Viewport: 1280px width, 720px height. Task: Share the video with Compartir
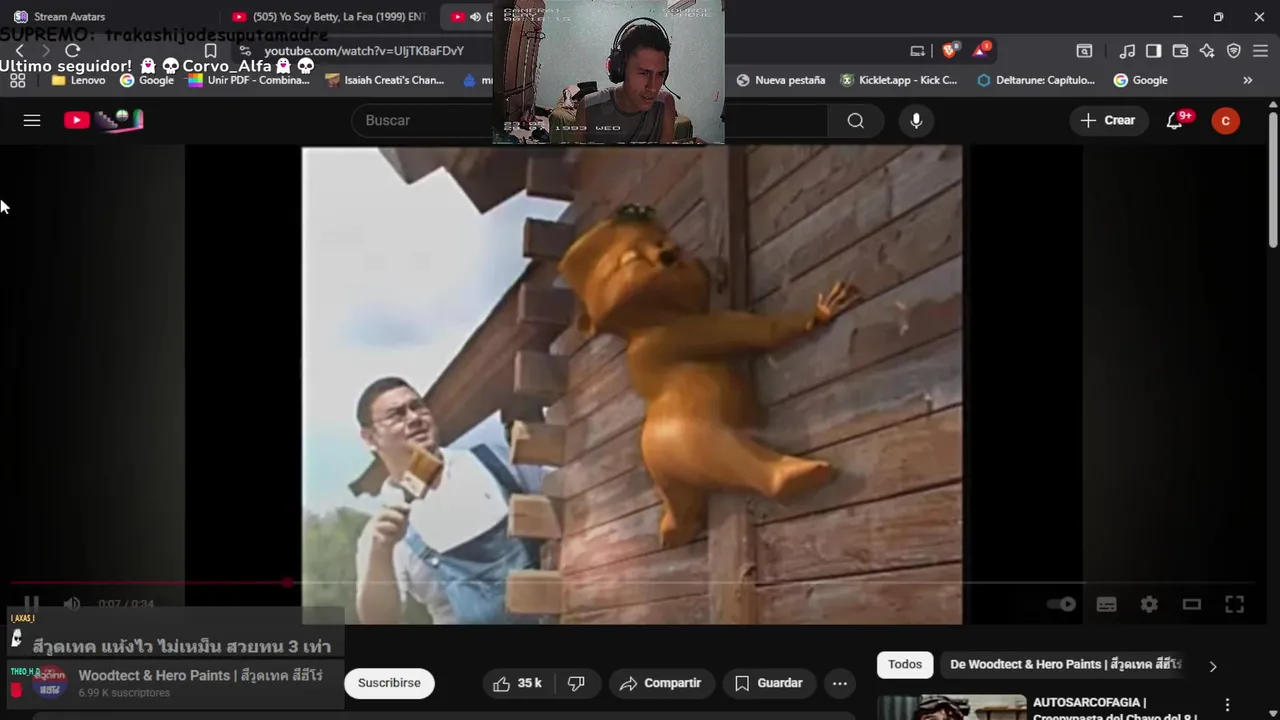660,683
